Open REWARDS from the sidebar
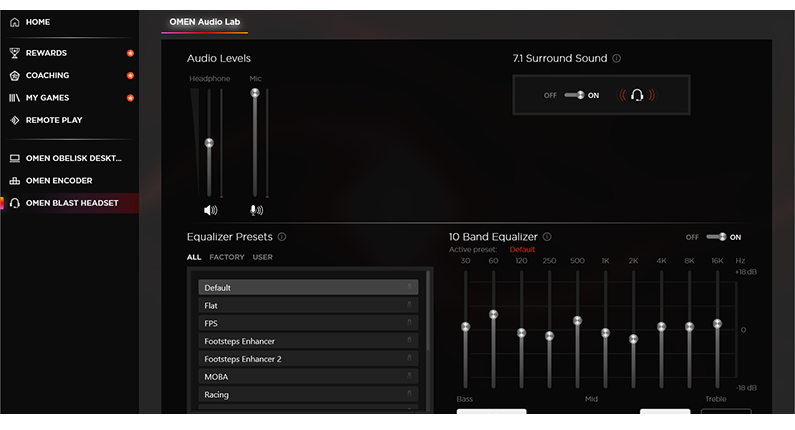This screenshot has height=430, width=795. pyautogui.click(x=46, y=53)
